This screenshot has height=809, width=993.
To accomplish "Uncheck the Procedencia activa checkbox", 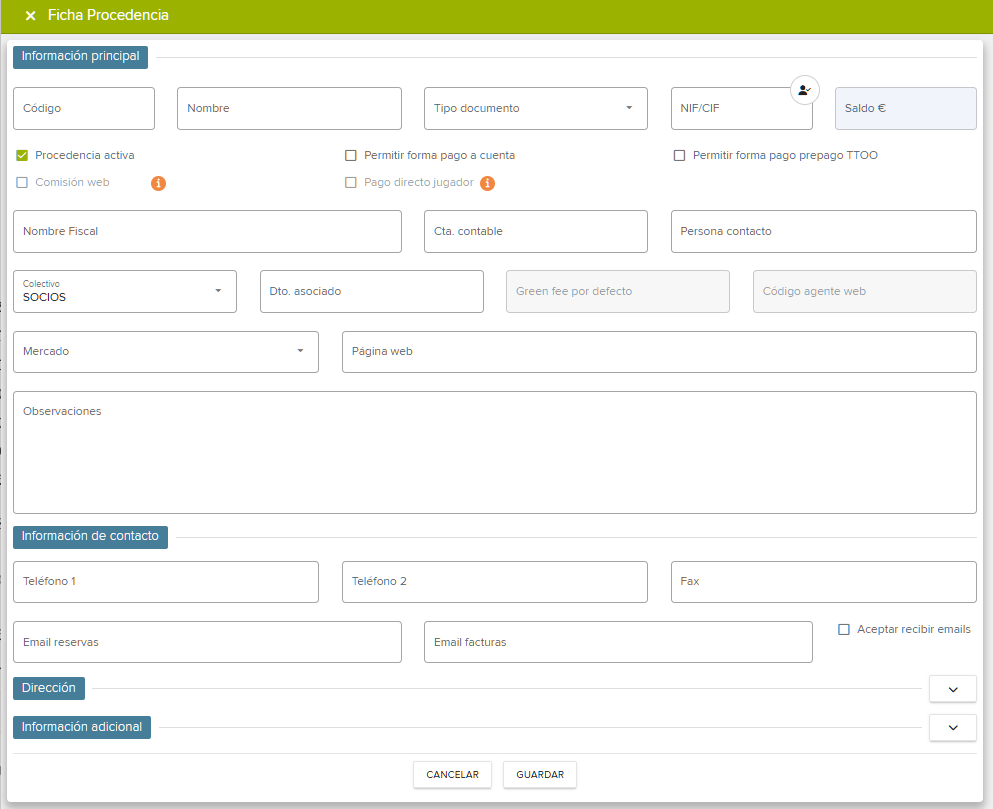I will [x=22, y=155].
